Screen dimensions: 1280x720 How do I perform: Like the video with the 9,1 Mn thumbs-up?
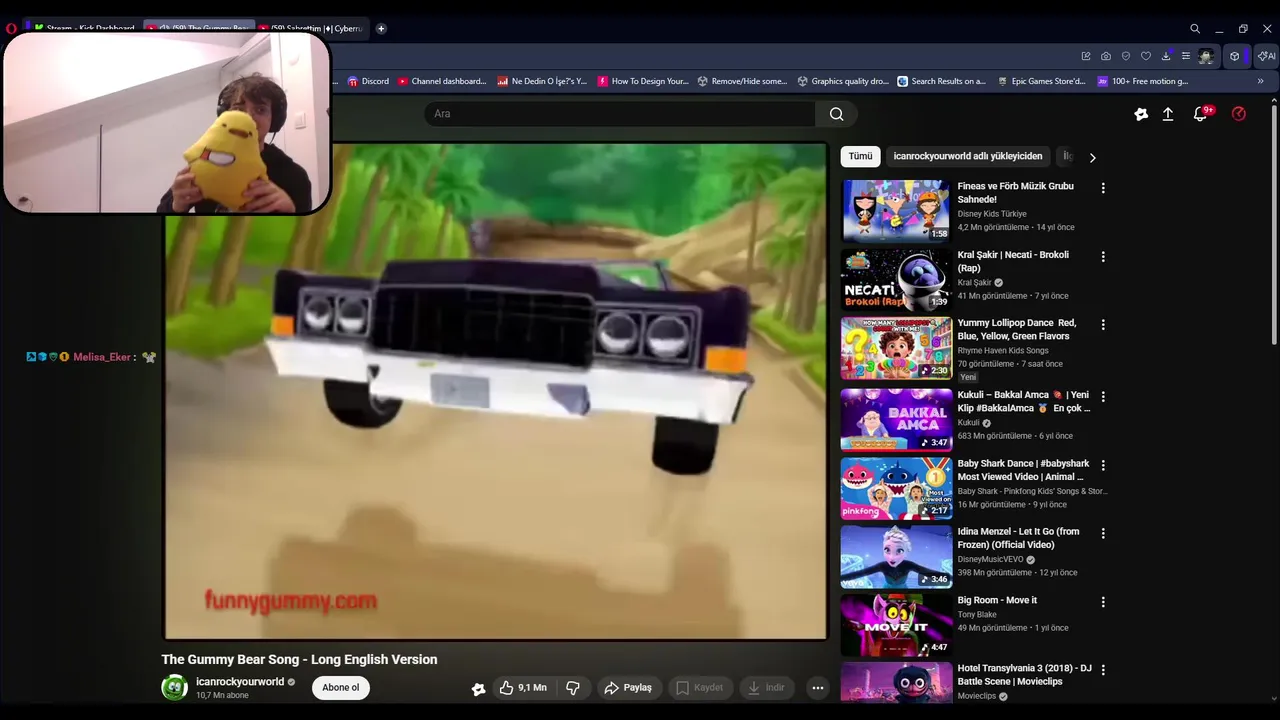click(x=523, y=688)
